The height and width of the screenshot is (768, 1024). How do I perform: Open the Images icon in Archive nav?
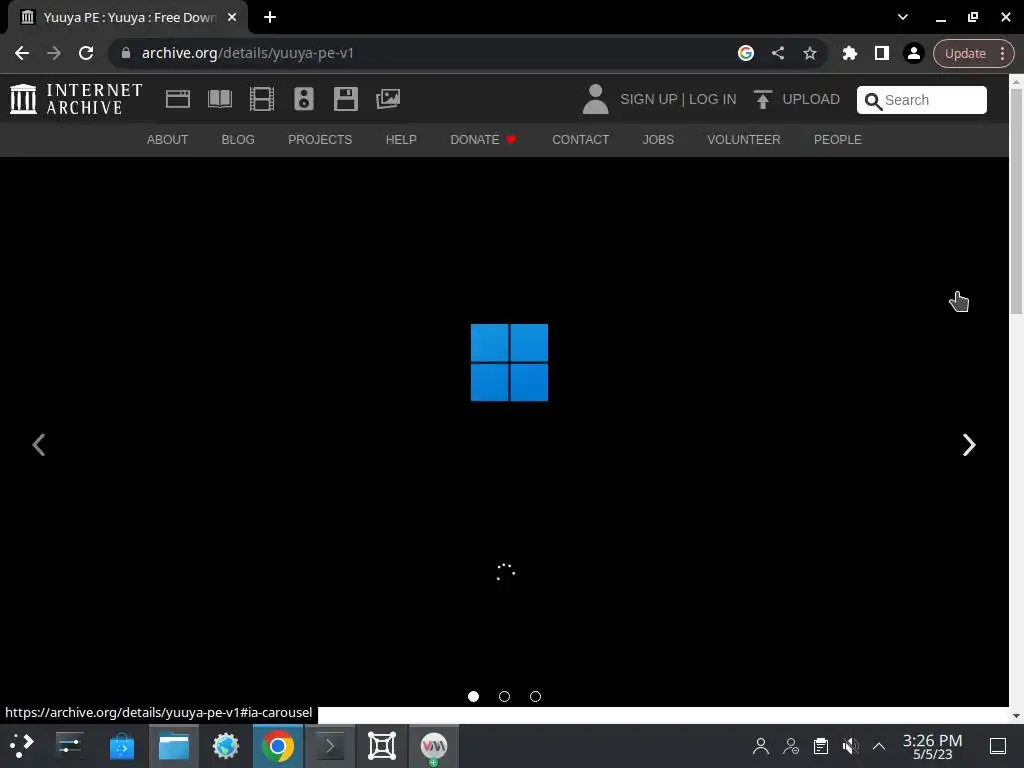coord(388,99)
